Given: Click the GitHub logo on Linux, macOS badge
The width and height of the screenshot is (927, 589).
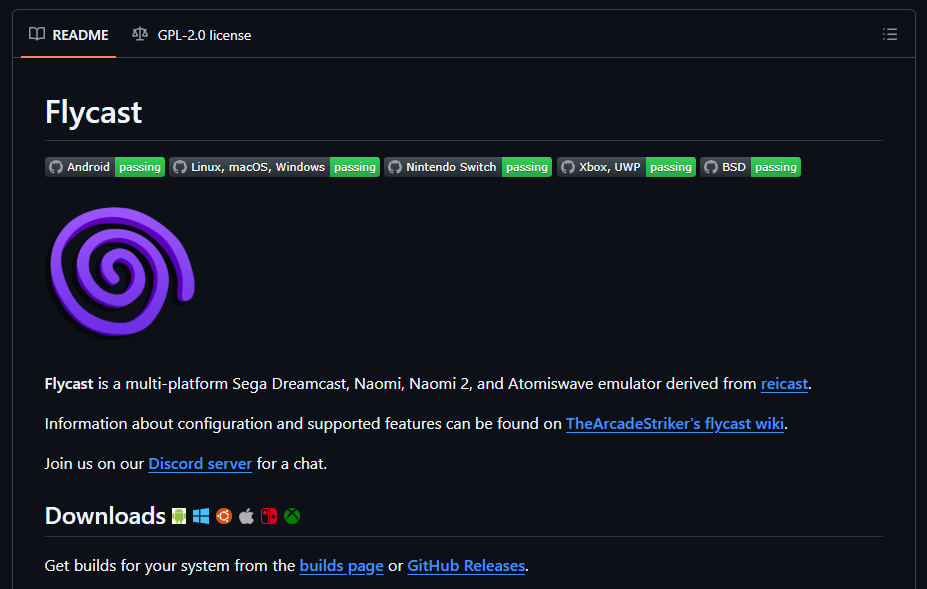Looking at the screenshot, I should tap(180, 167).
